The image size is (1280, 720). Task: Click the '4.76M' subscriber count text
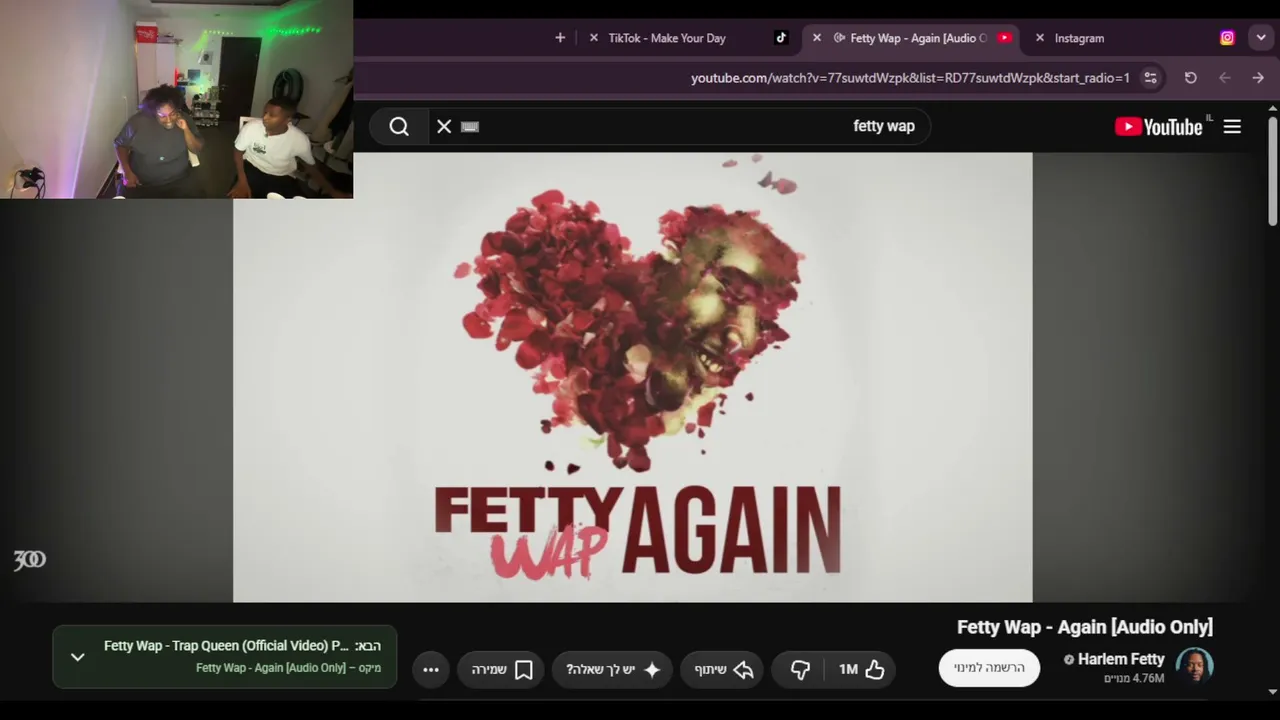(1134, 678)
